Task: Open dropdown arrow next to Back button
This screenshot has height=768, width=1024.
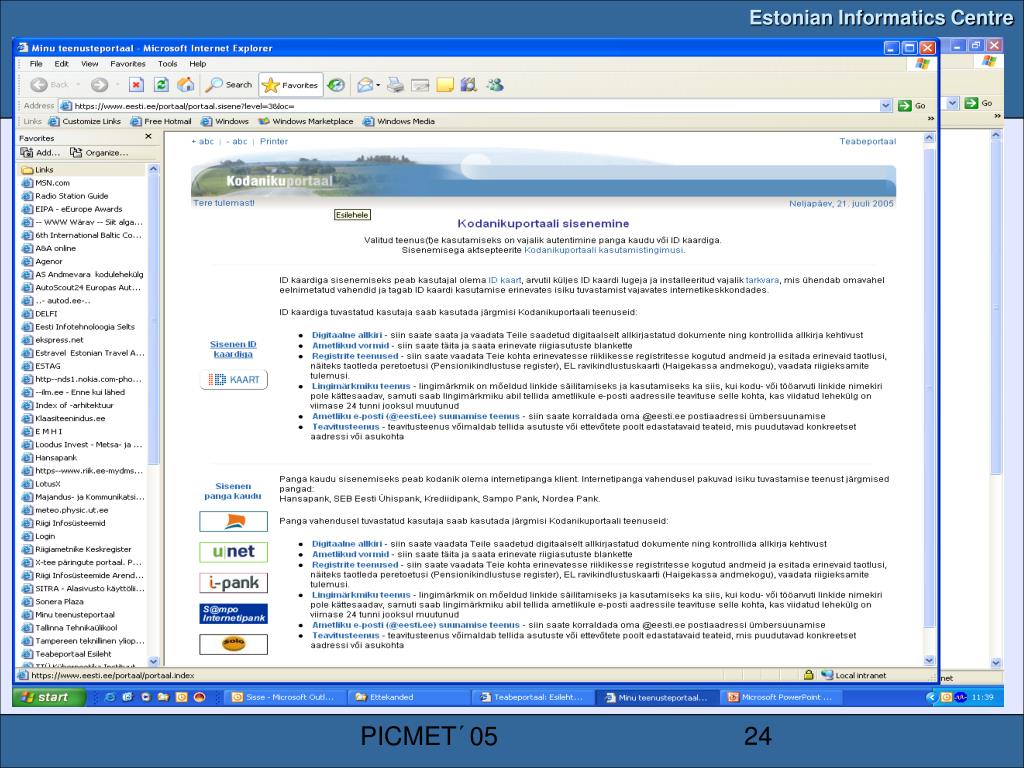Action: tap(78, 85)
